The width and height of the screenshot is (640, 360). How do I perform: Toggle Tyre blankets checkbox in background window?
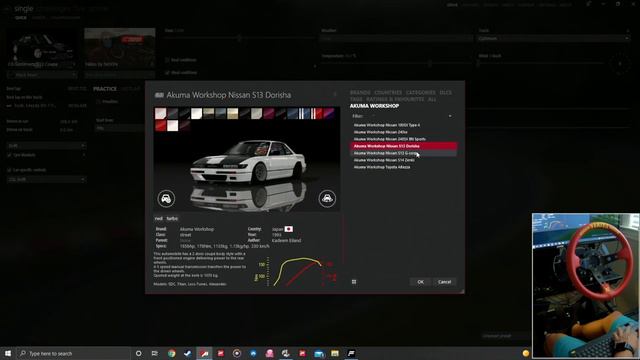point(9,155)
